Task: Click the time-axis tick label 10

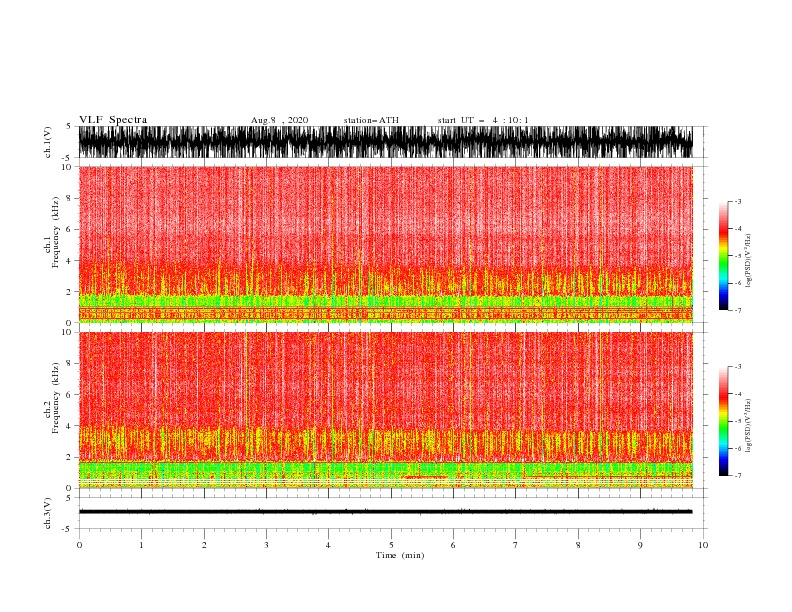Action: point(703,545)
